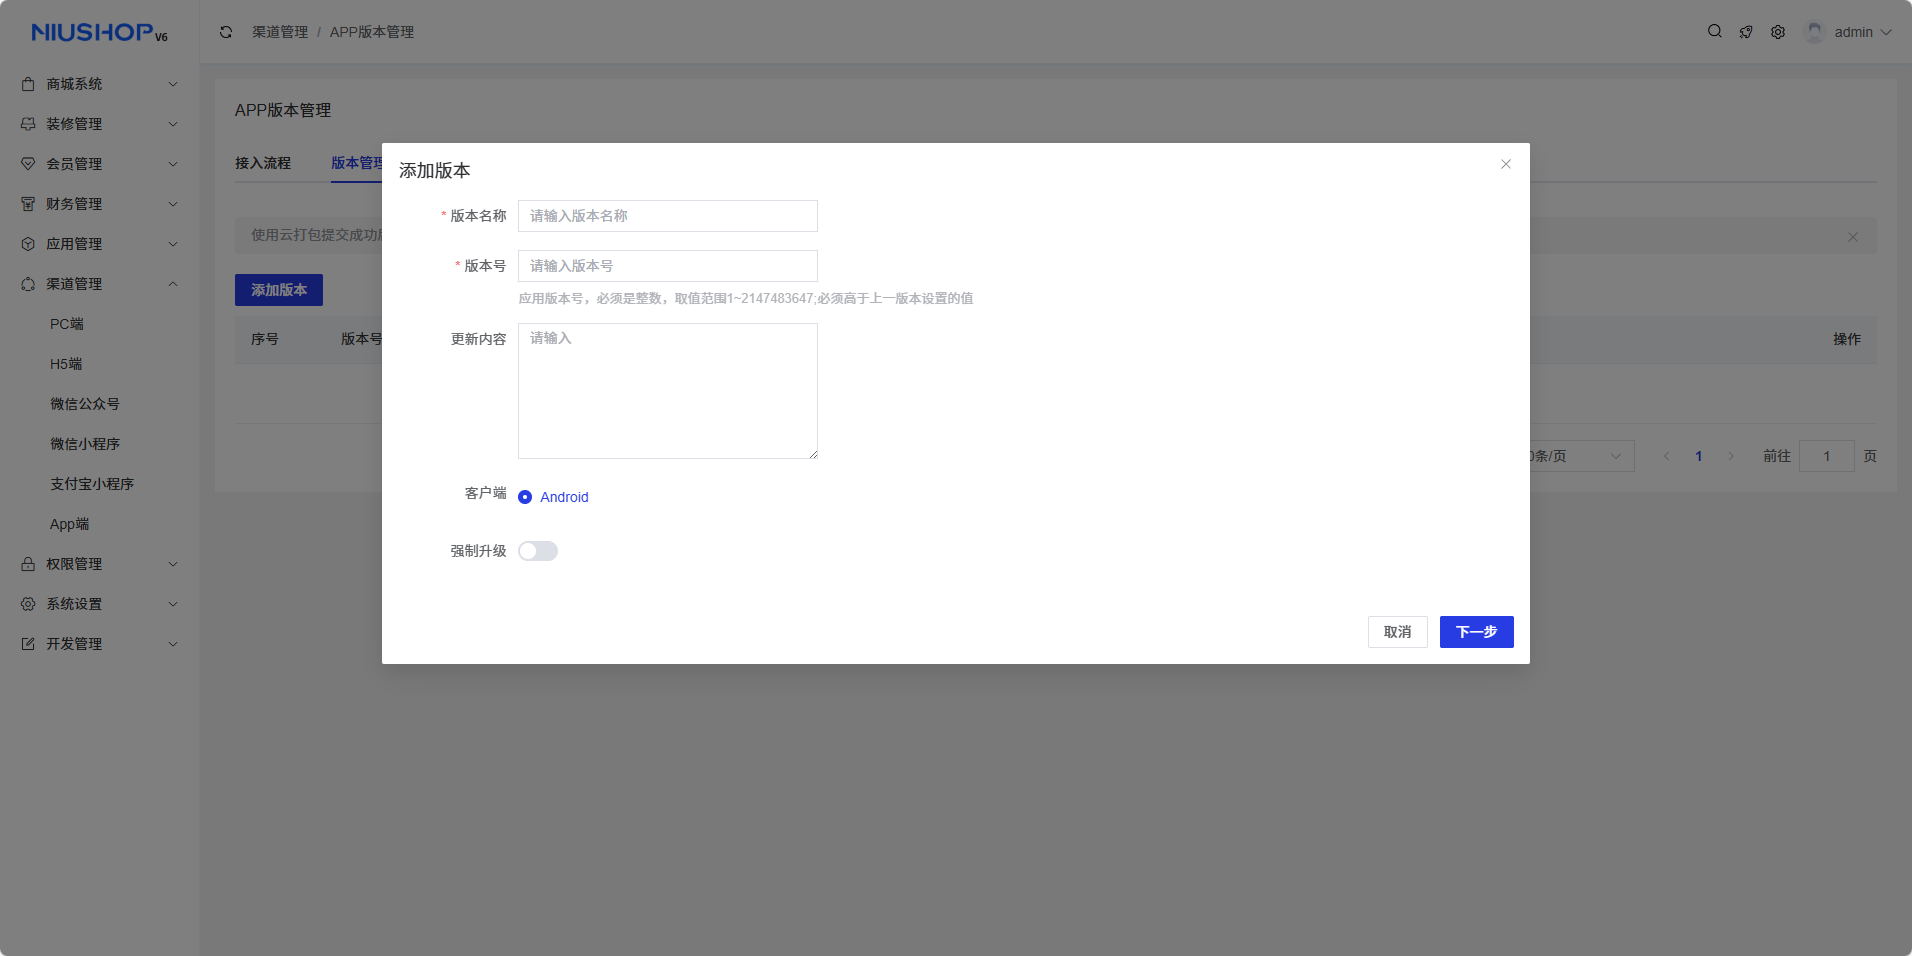The height and width of the screenshot is (956, 1912).
Task: Click the 取消 button
Action: (x=1398, y=632)
